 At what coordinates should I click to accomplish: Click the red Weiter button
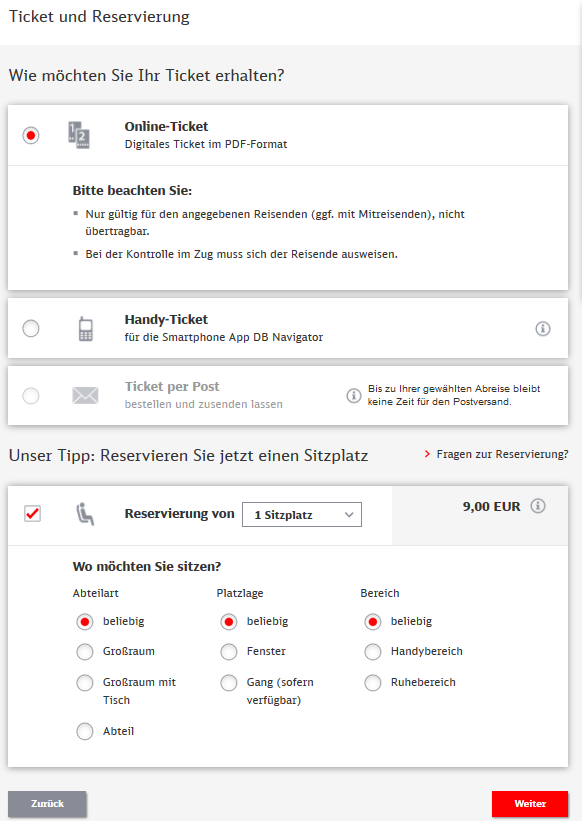click(530, 804)
